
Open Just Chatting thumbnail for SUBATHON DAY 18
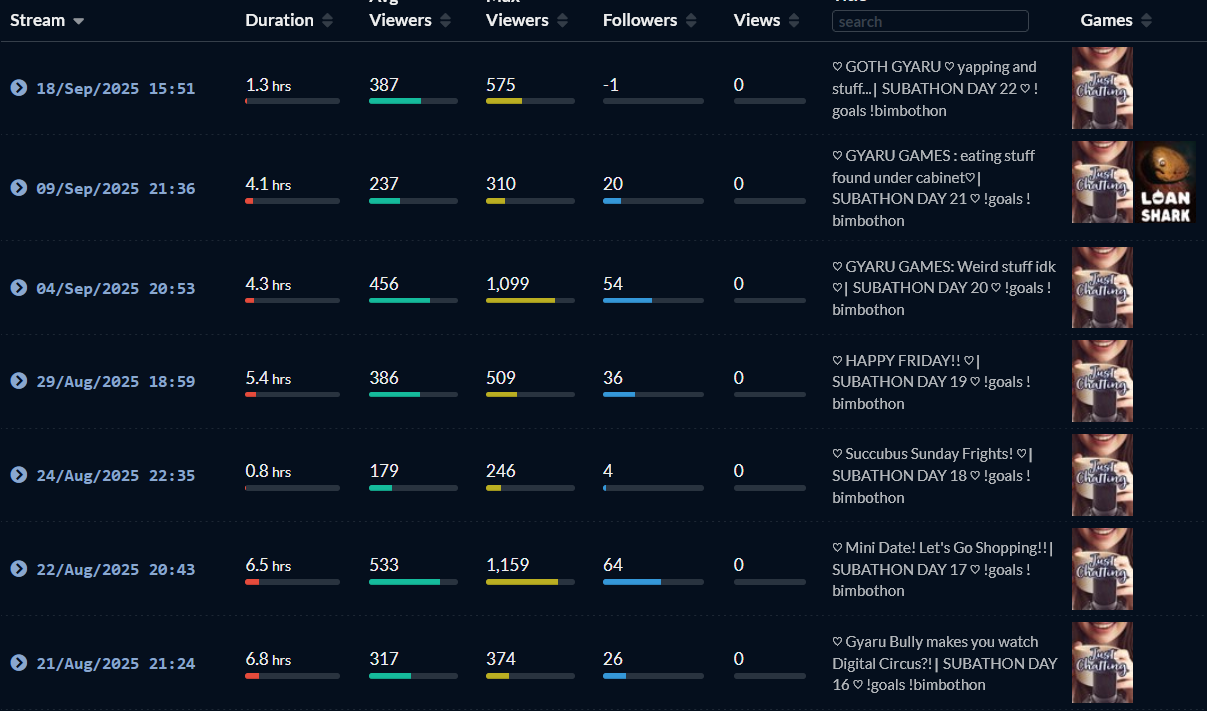tap(1102, 475)
